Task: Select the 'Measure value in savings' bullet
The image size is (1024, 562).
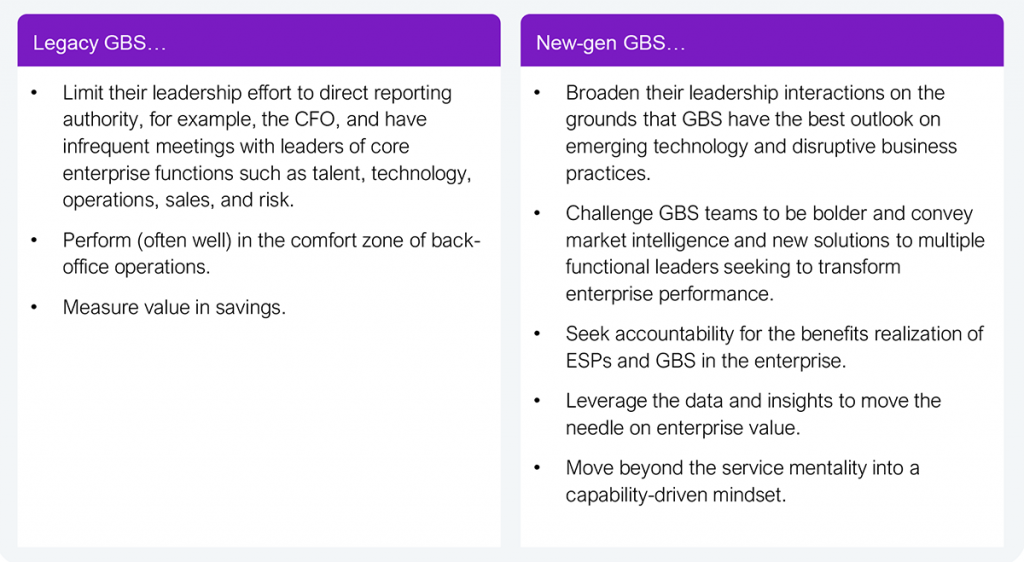Action: coord(174,307)
